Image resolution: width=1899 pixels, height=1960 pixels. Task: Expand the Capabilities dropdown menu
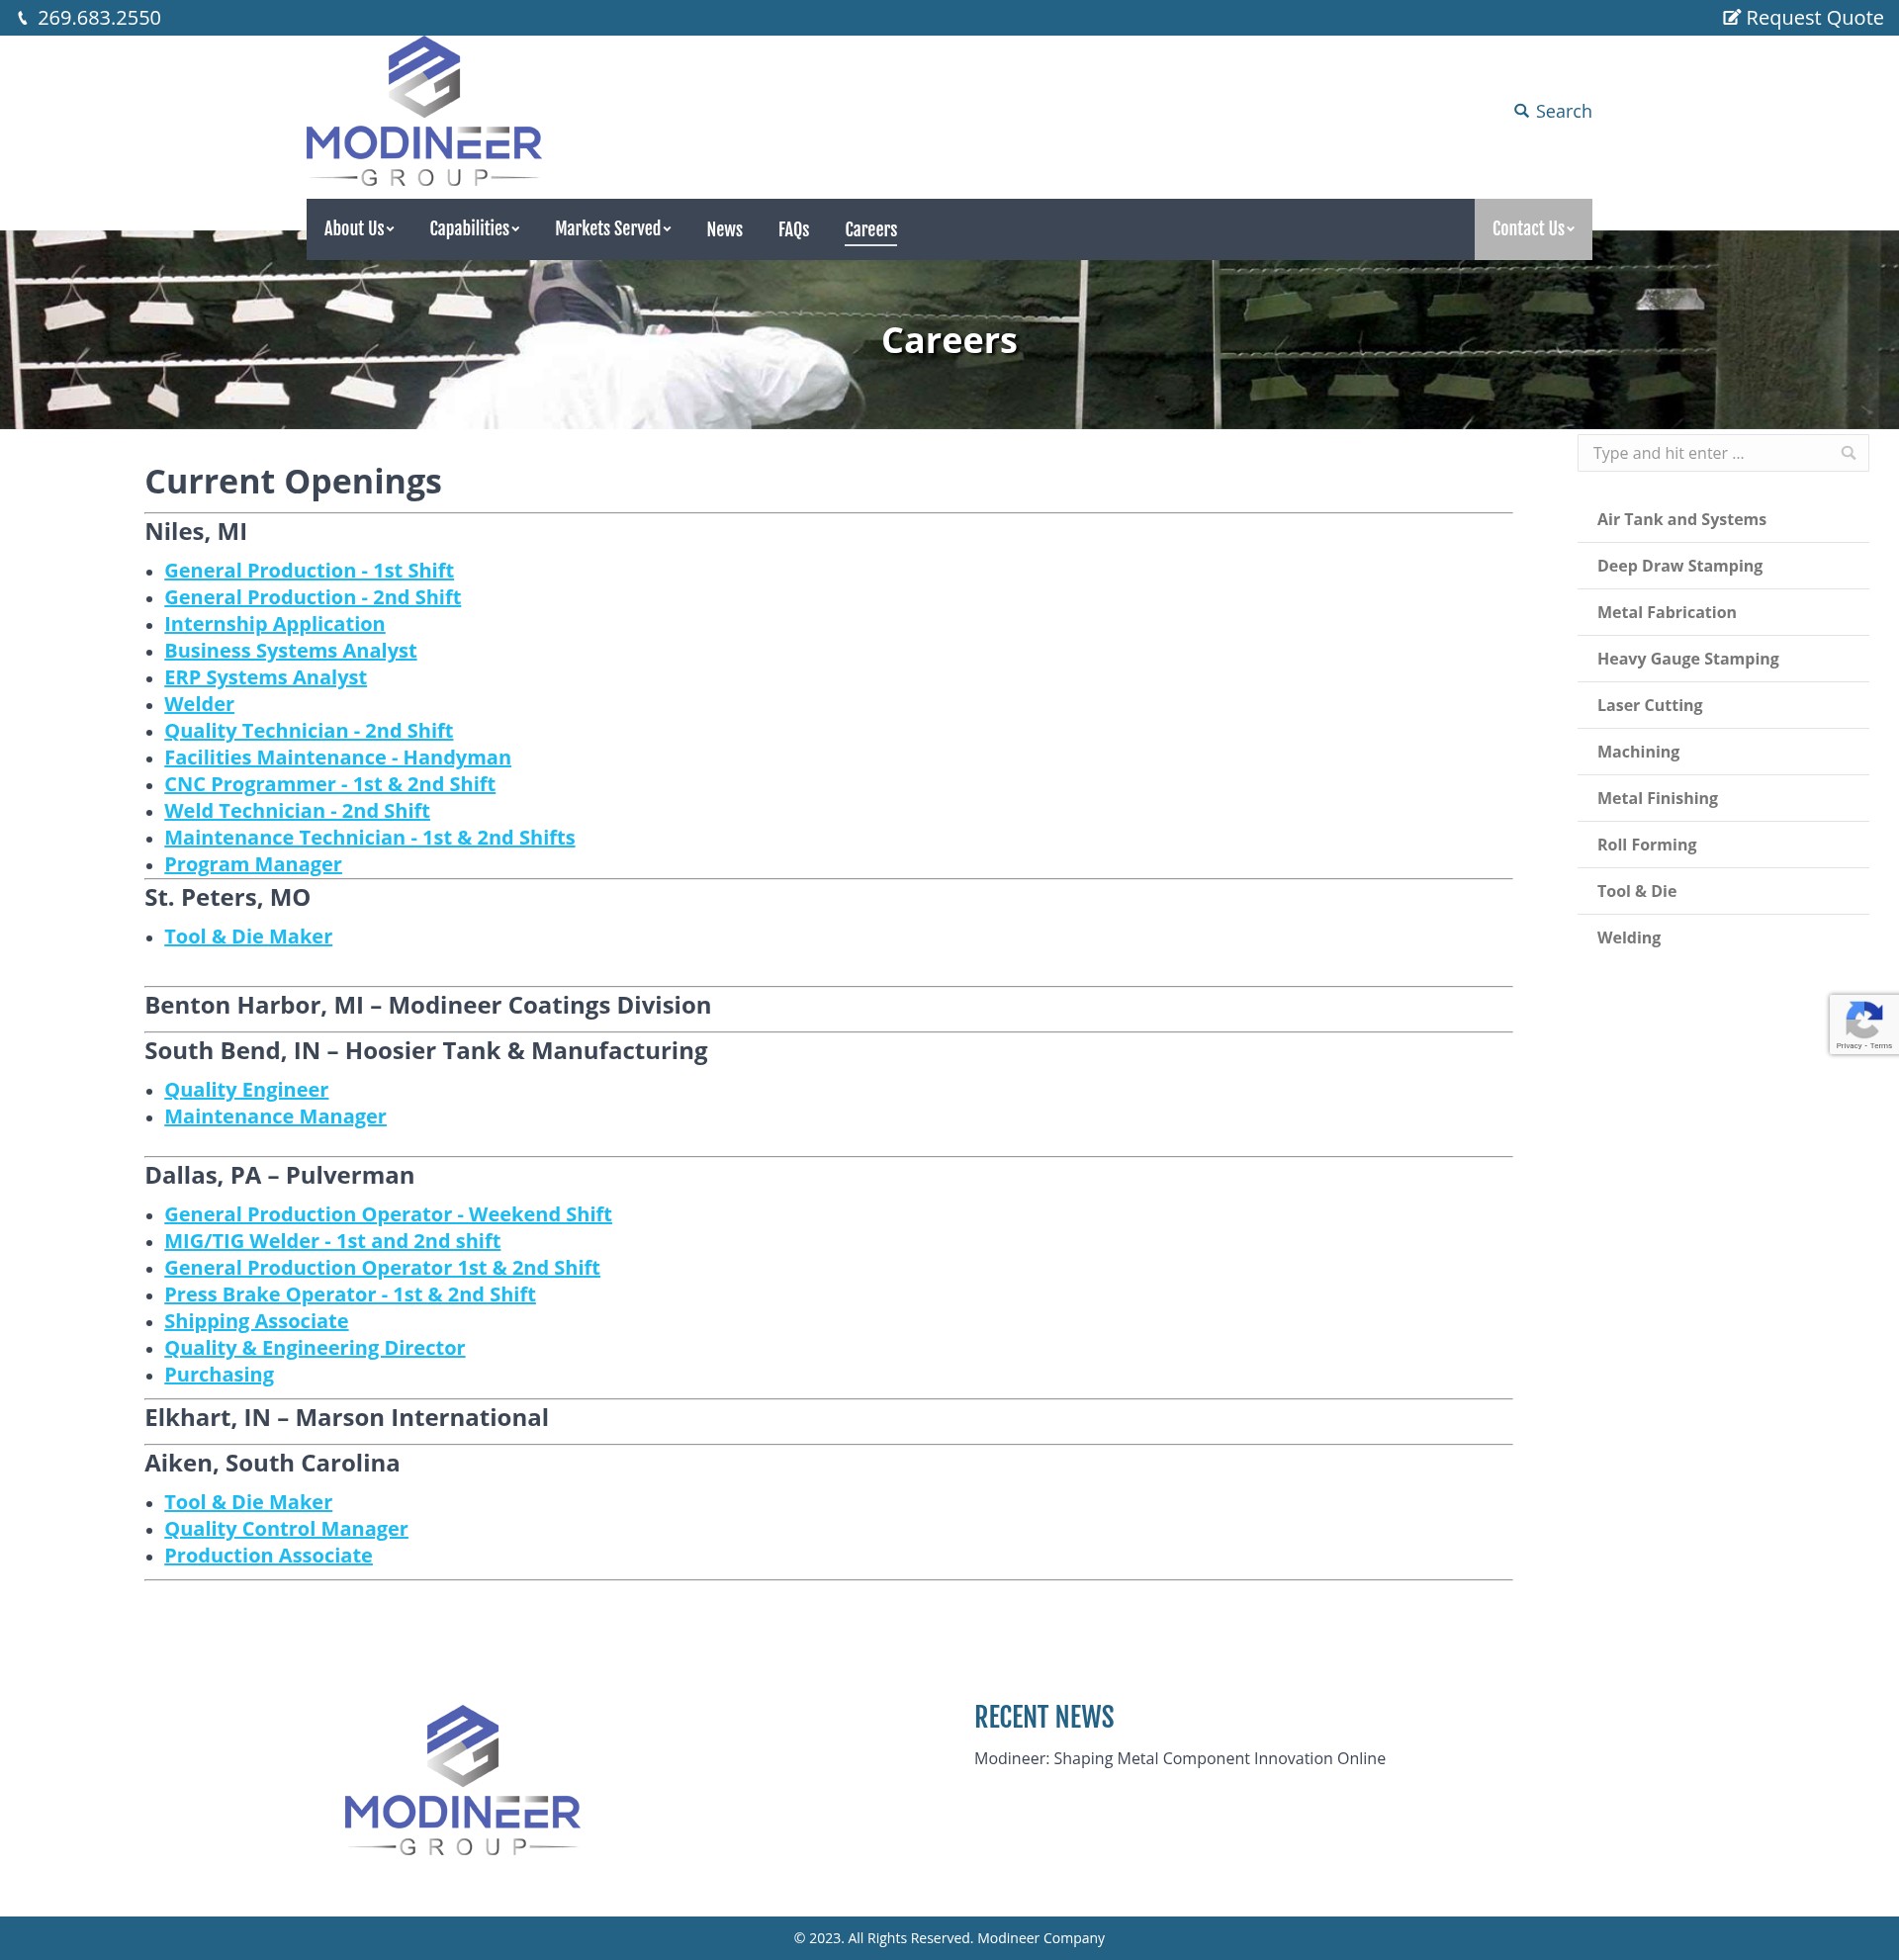[x=474, y=229]
